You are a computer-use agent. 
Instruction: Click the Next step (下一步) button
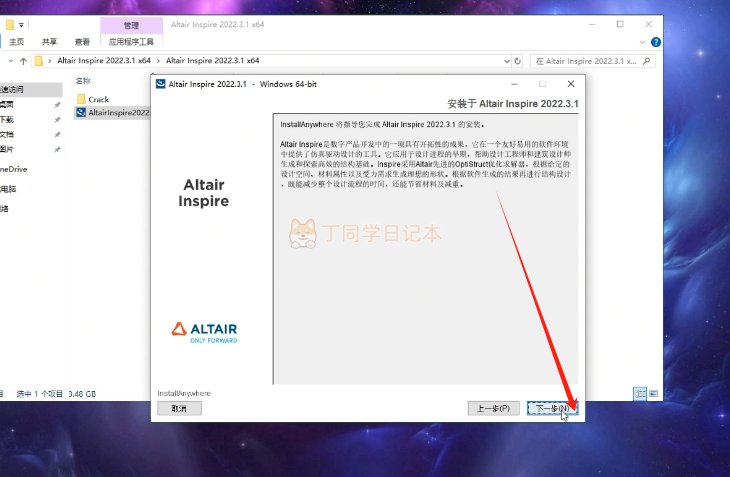point(553,408)
